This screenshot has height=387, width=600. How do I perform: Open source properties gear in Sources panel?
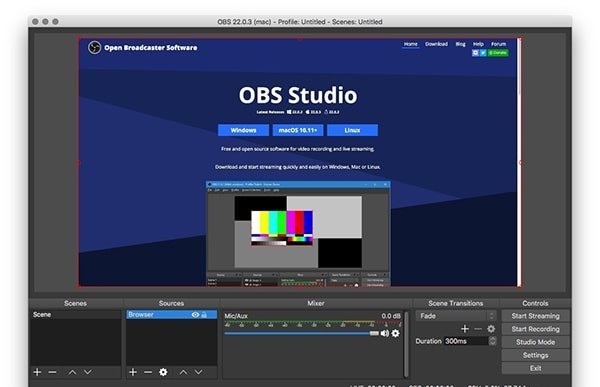click(163, 372)
